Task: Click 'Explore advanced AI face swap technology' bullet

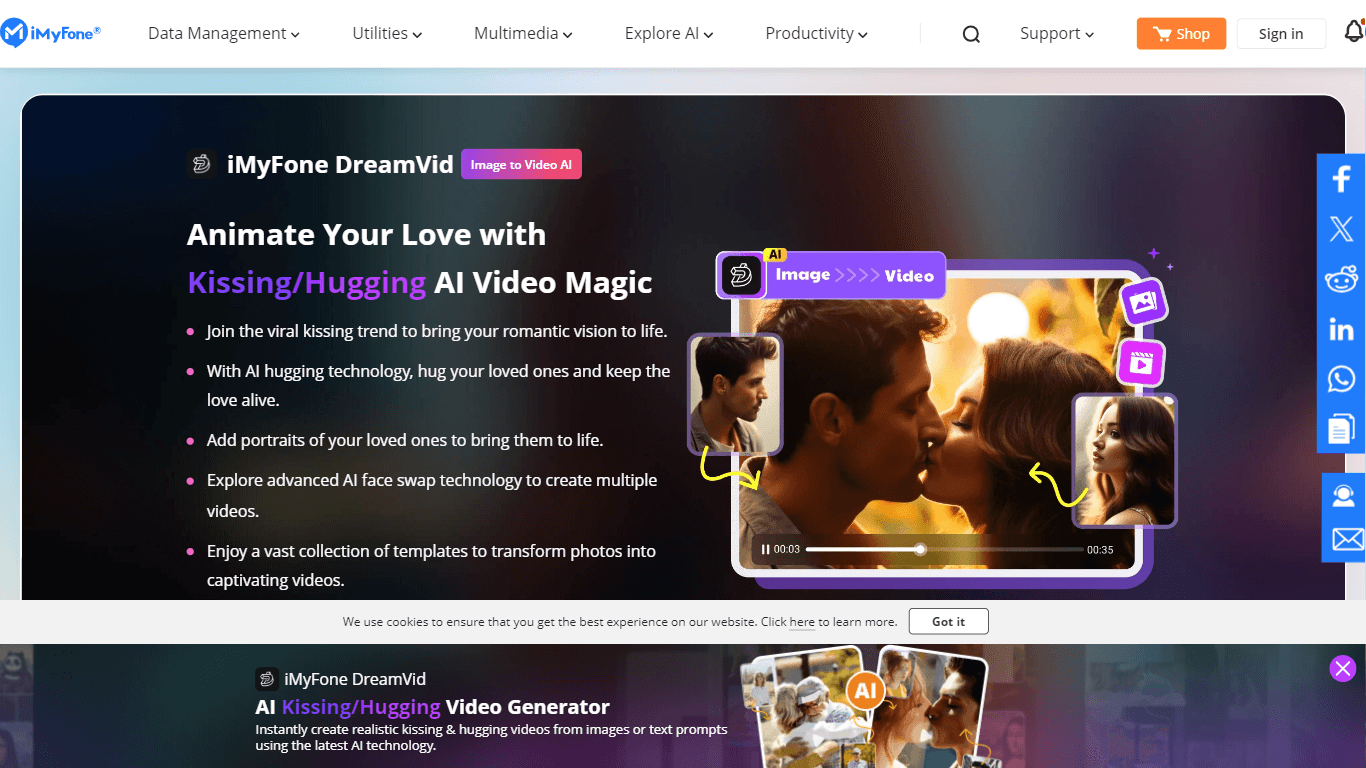Action: pyautogui.click(x=432, y=495)
